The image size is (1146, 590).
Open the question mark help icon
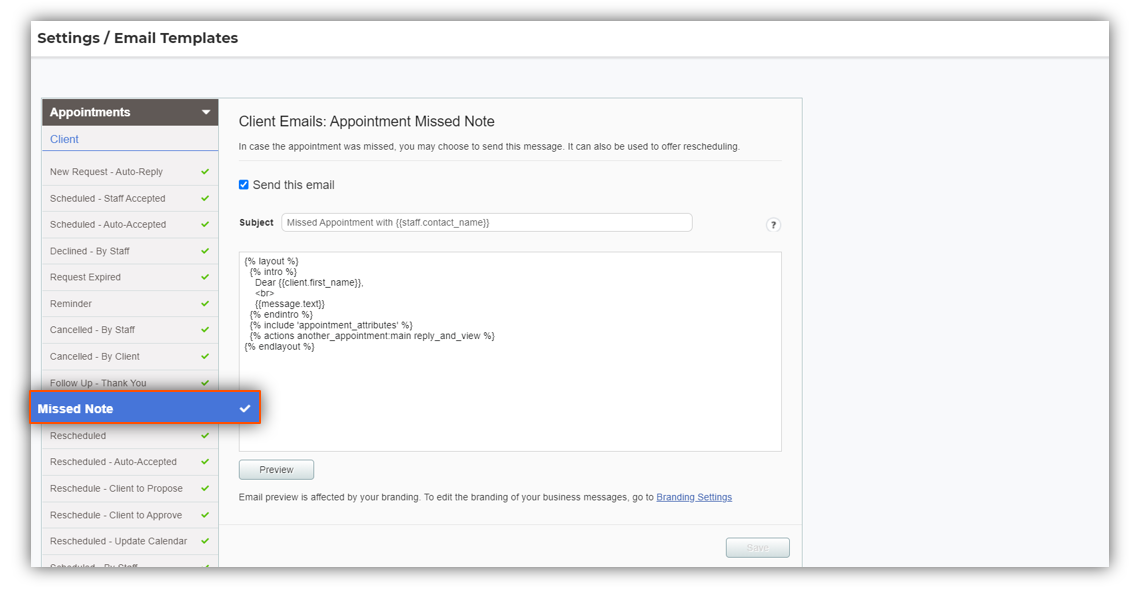[x=773, y=225]
